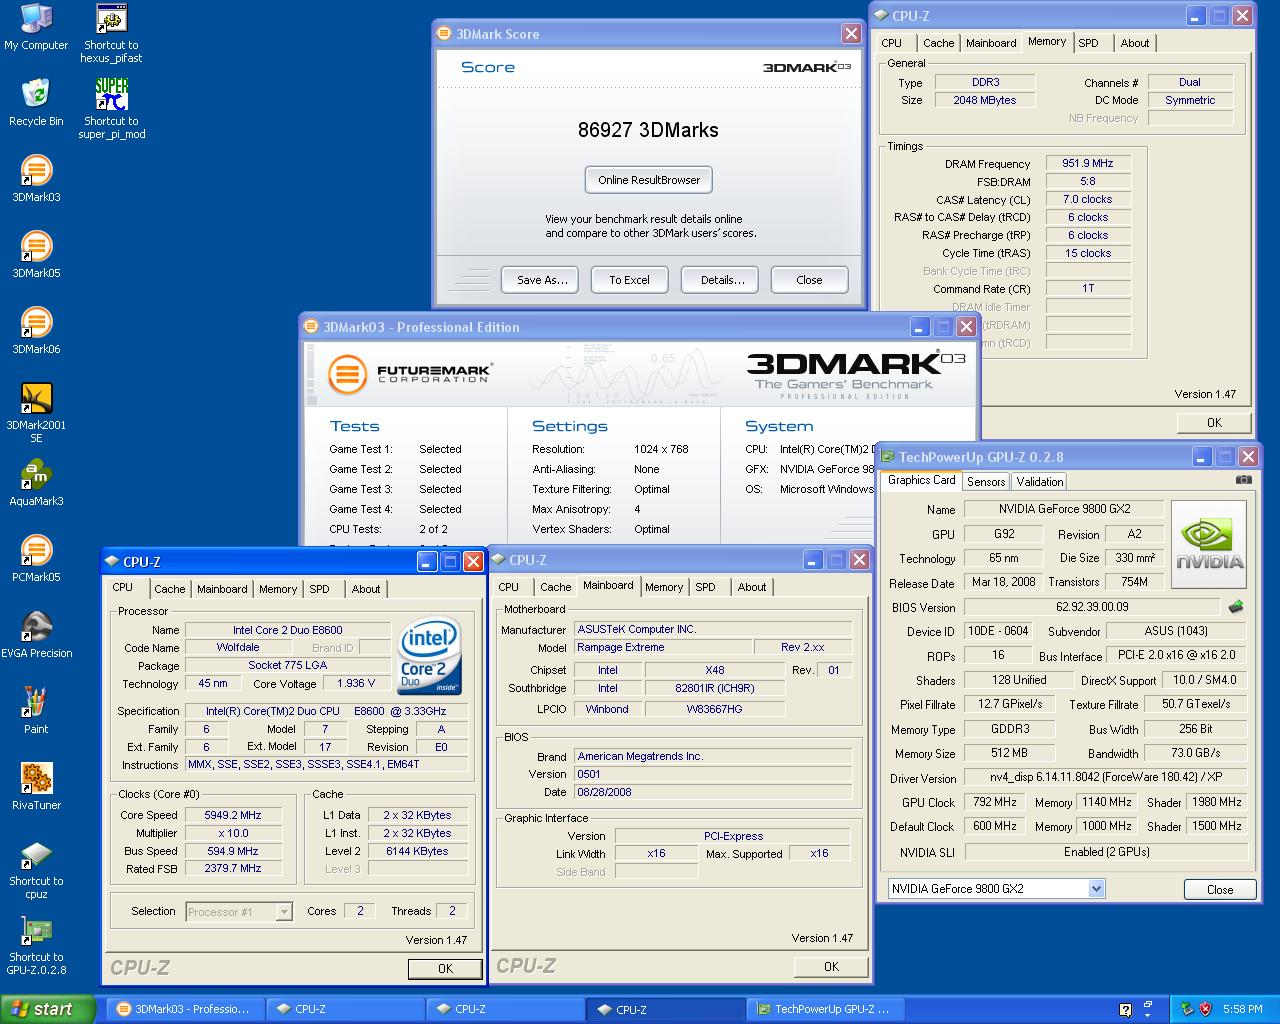
Task: Click OK in the CPU-Z Mainboard window
Action: coord(831,966)
